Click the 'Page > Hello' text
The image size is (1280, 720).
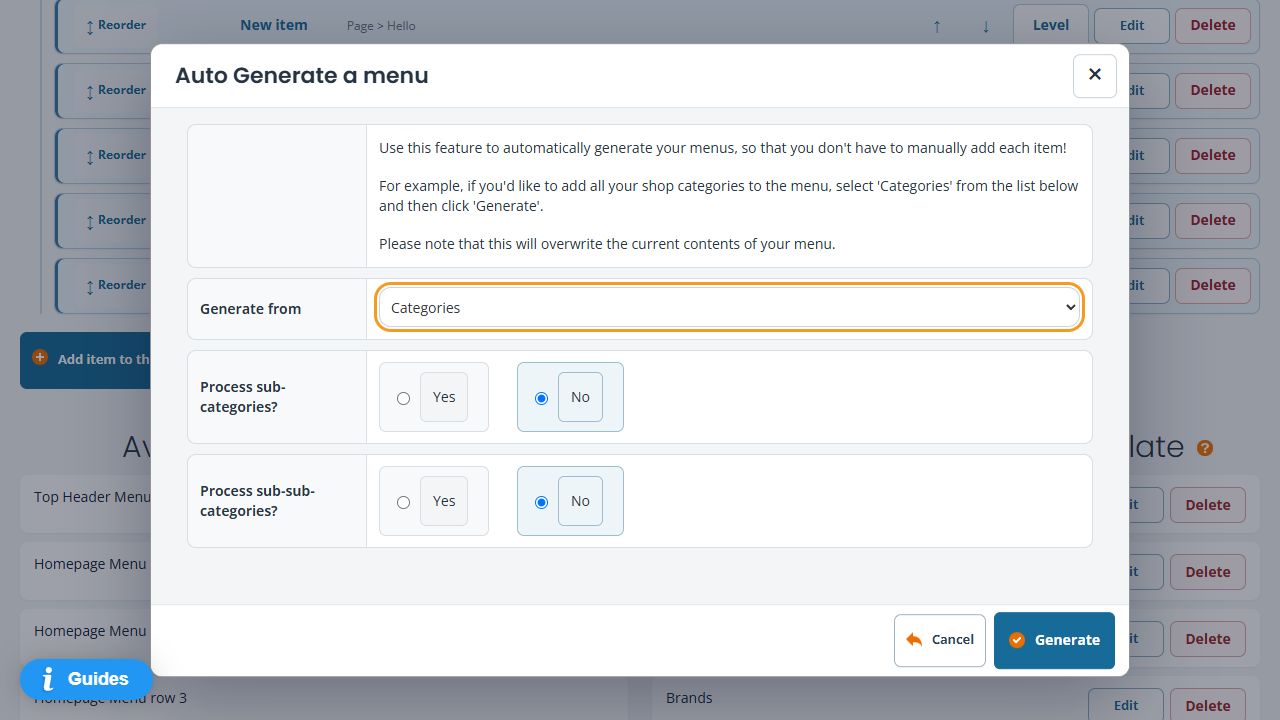coord(381,26)
